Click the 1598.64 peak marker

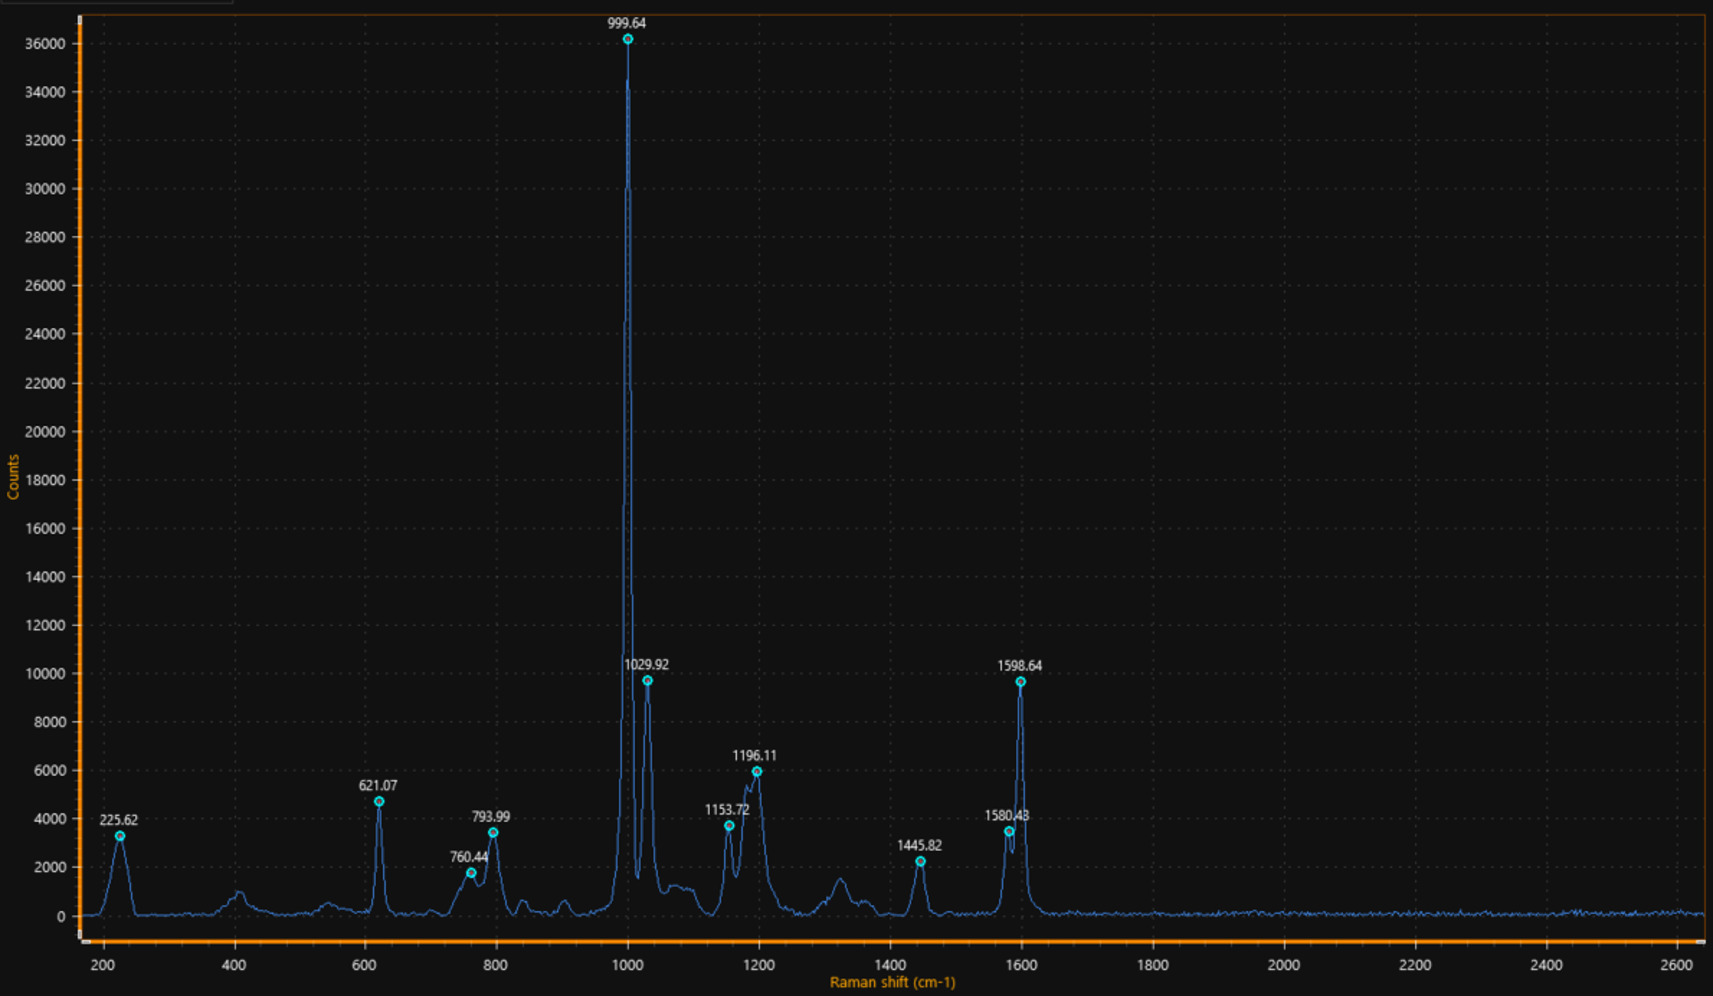tap(1021, 682)
